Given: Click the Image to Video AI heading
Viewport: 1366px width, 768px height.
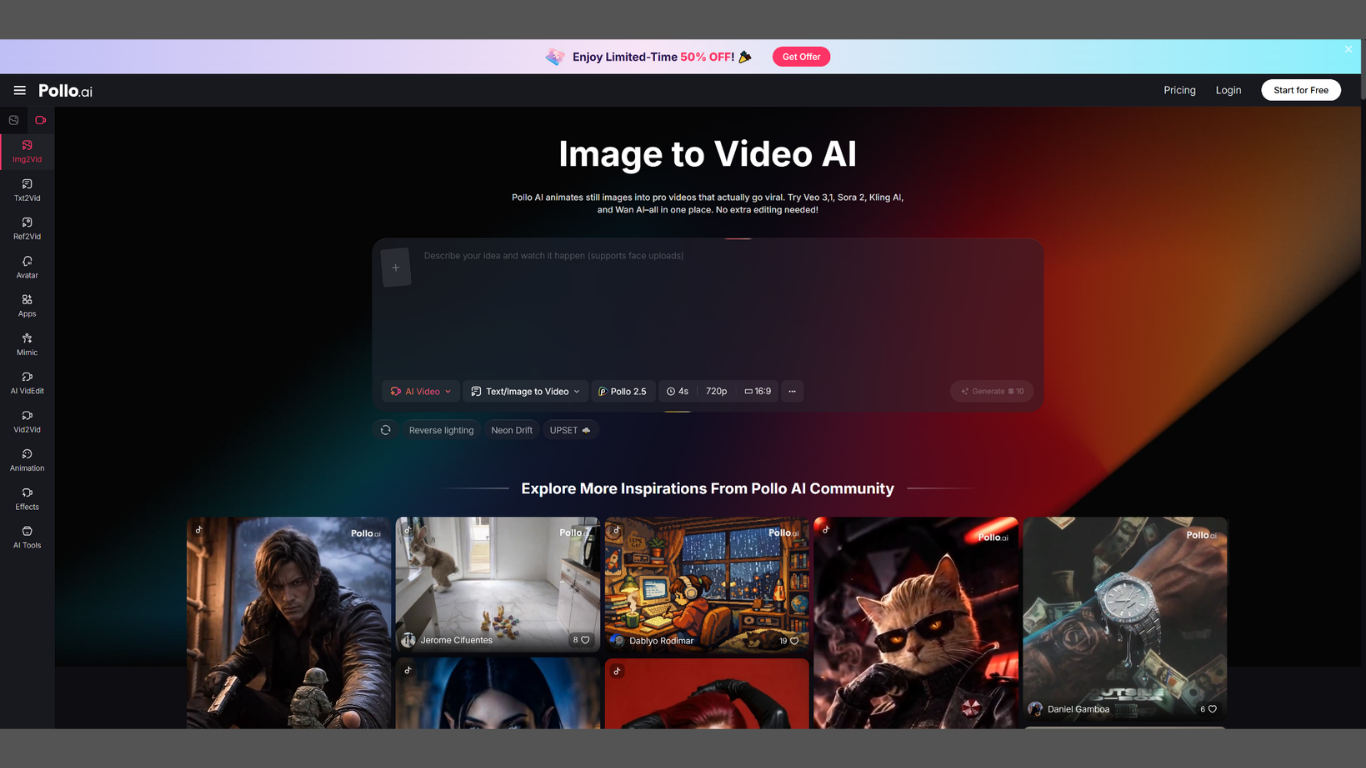Looking at the screenshot, I should [x=707, y=154].
